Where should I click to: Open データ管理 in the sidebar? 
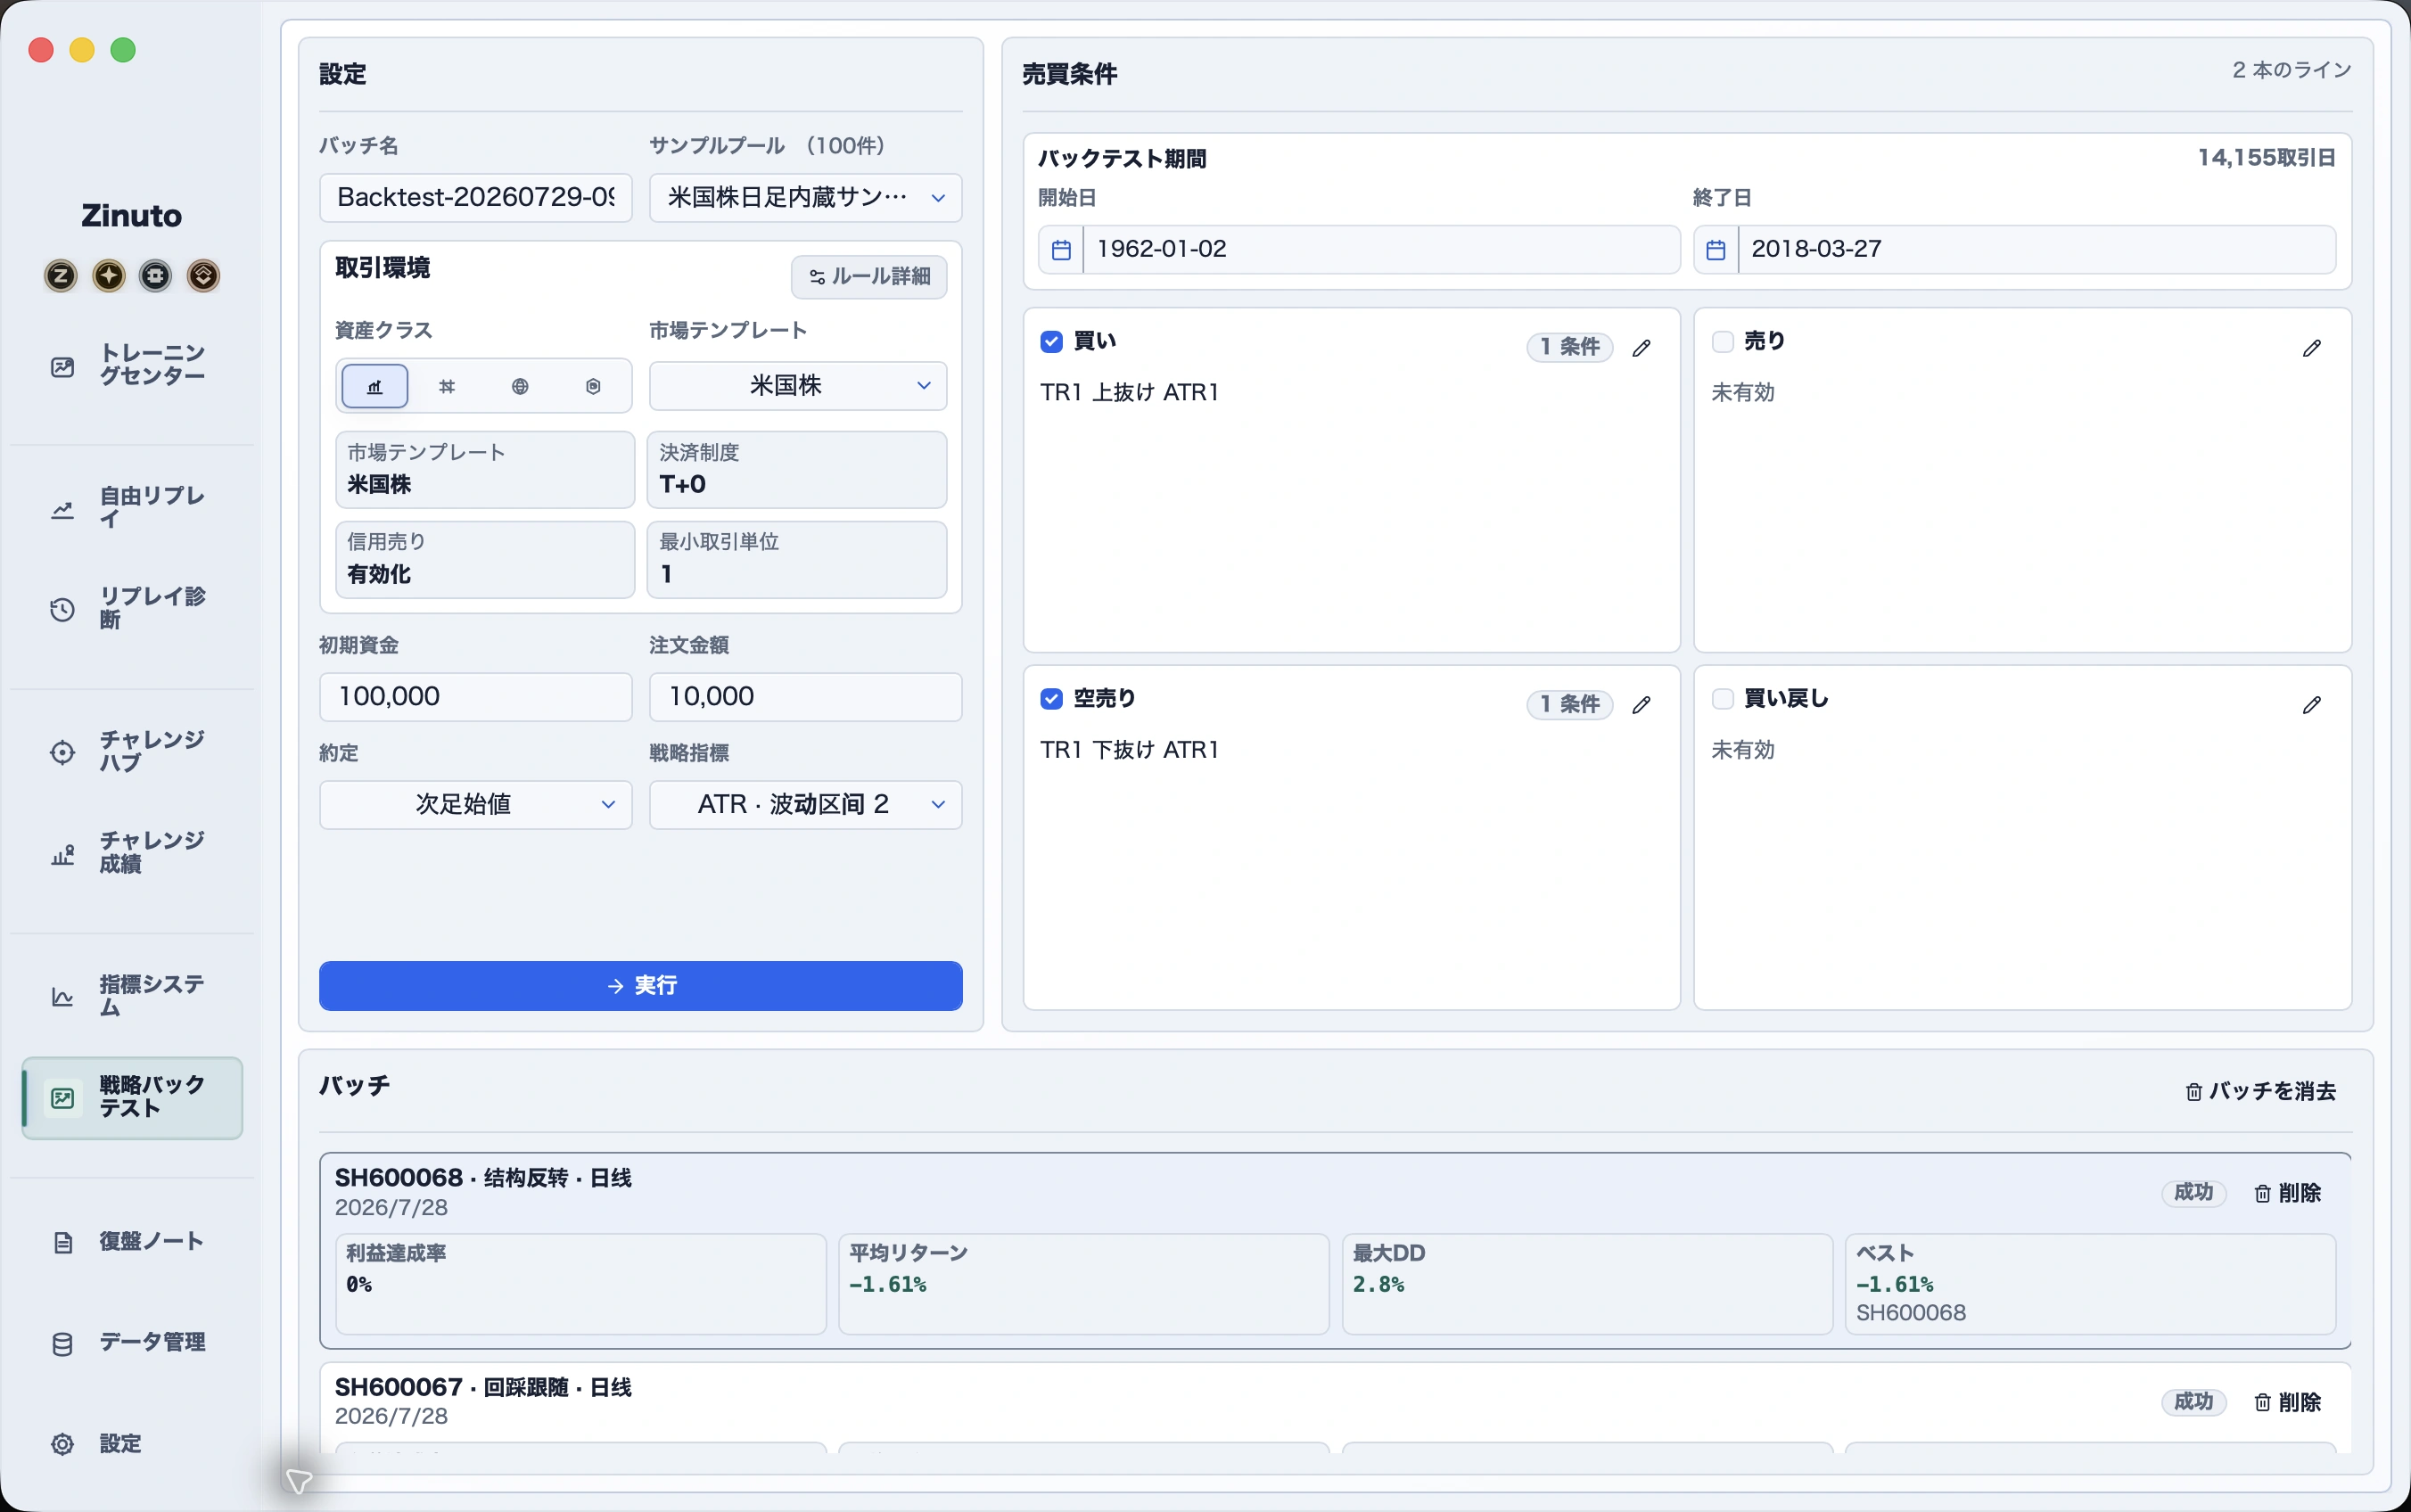[x=132, y=1343]
